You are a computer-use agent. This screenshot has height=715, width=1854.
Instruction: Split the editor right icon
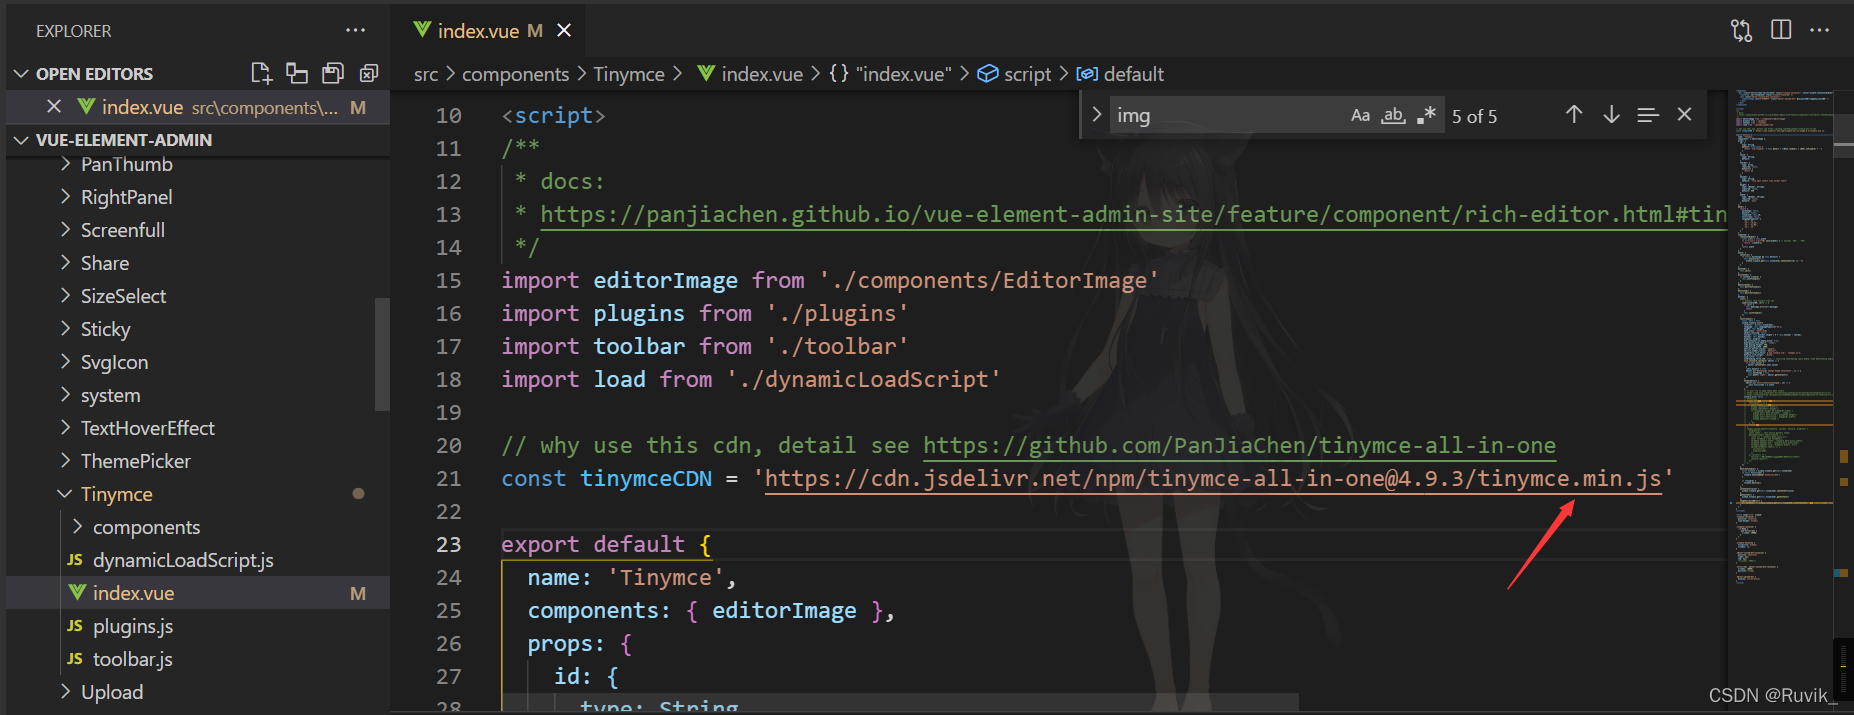[x=1781, y=30]
